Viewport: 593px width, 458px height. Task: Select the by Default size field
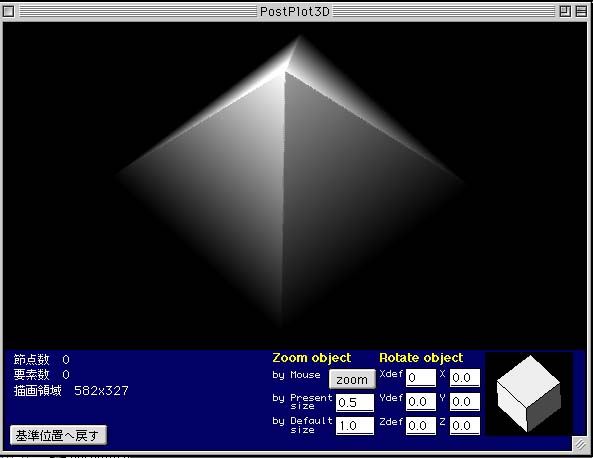355,426
